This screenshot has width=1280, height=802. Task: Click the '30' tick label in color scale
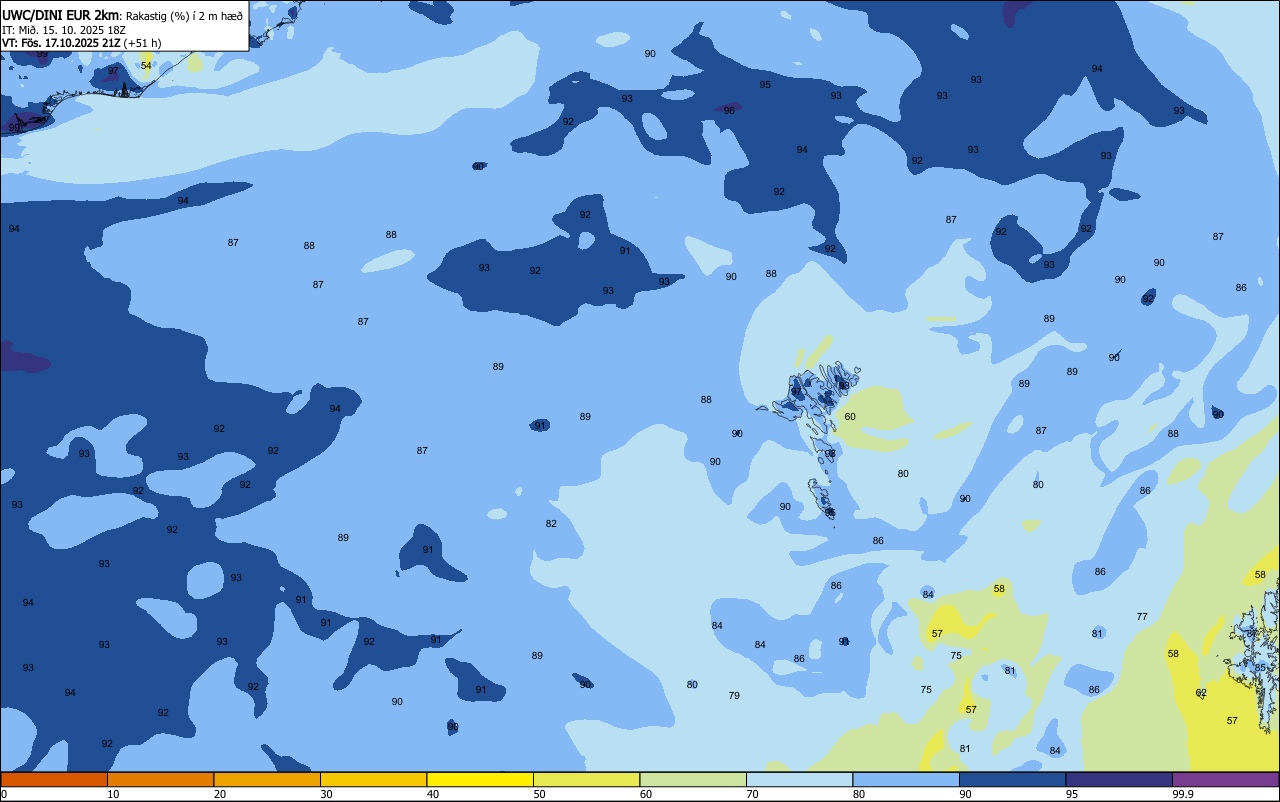coord(326,794)
